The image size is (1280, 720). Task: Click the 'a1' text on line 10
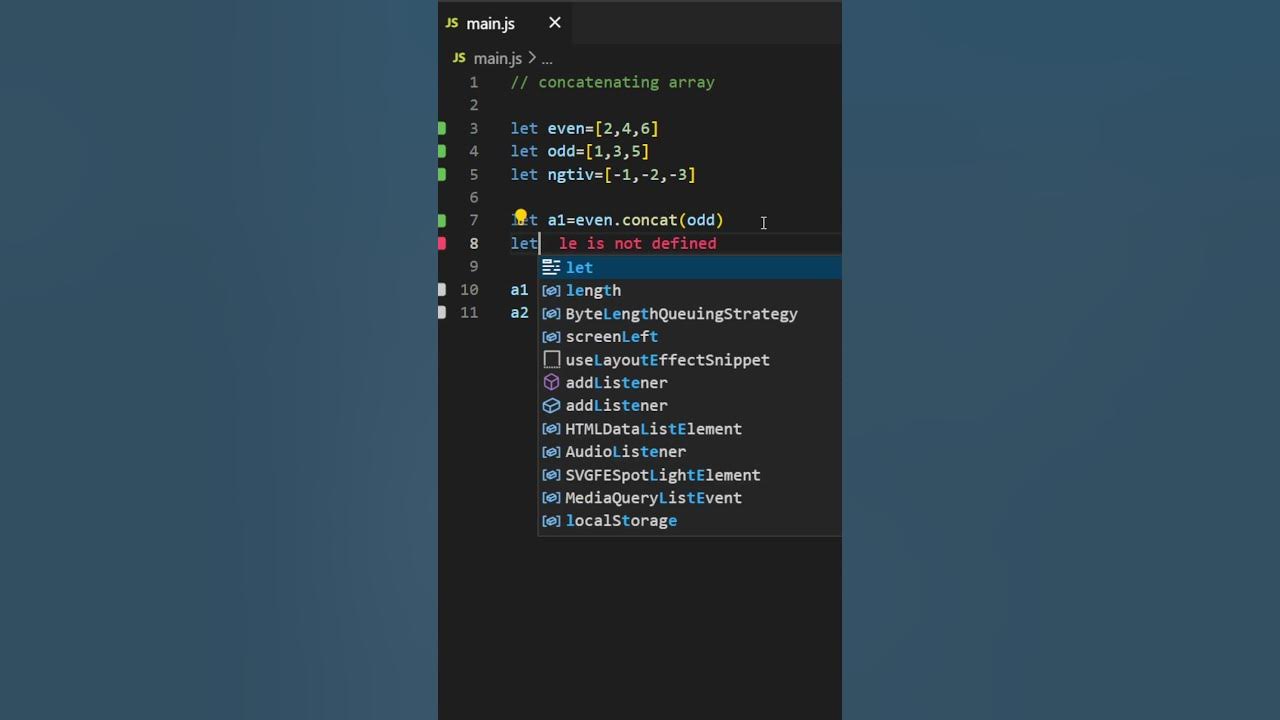tap(519, 289)
